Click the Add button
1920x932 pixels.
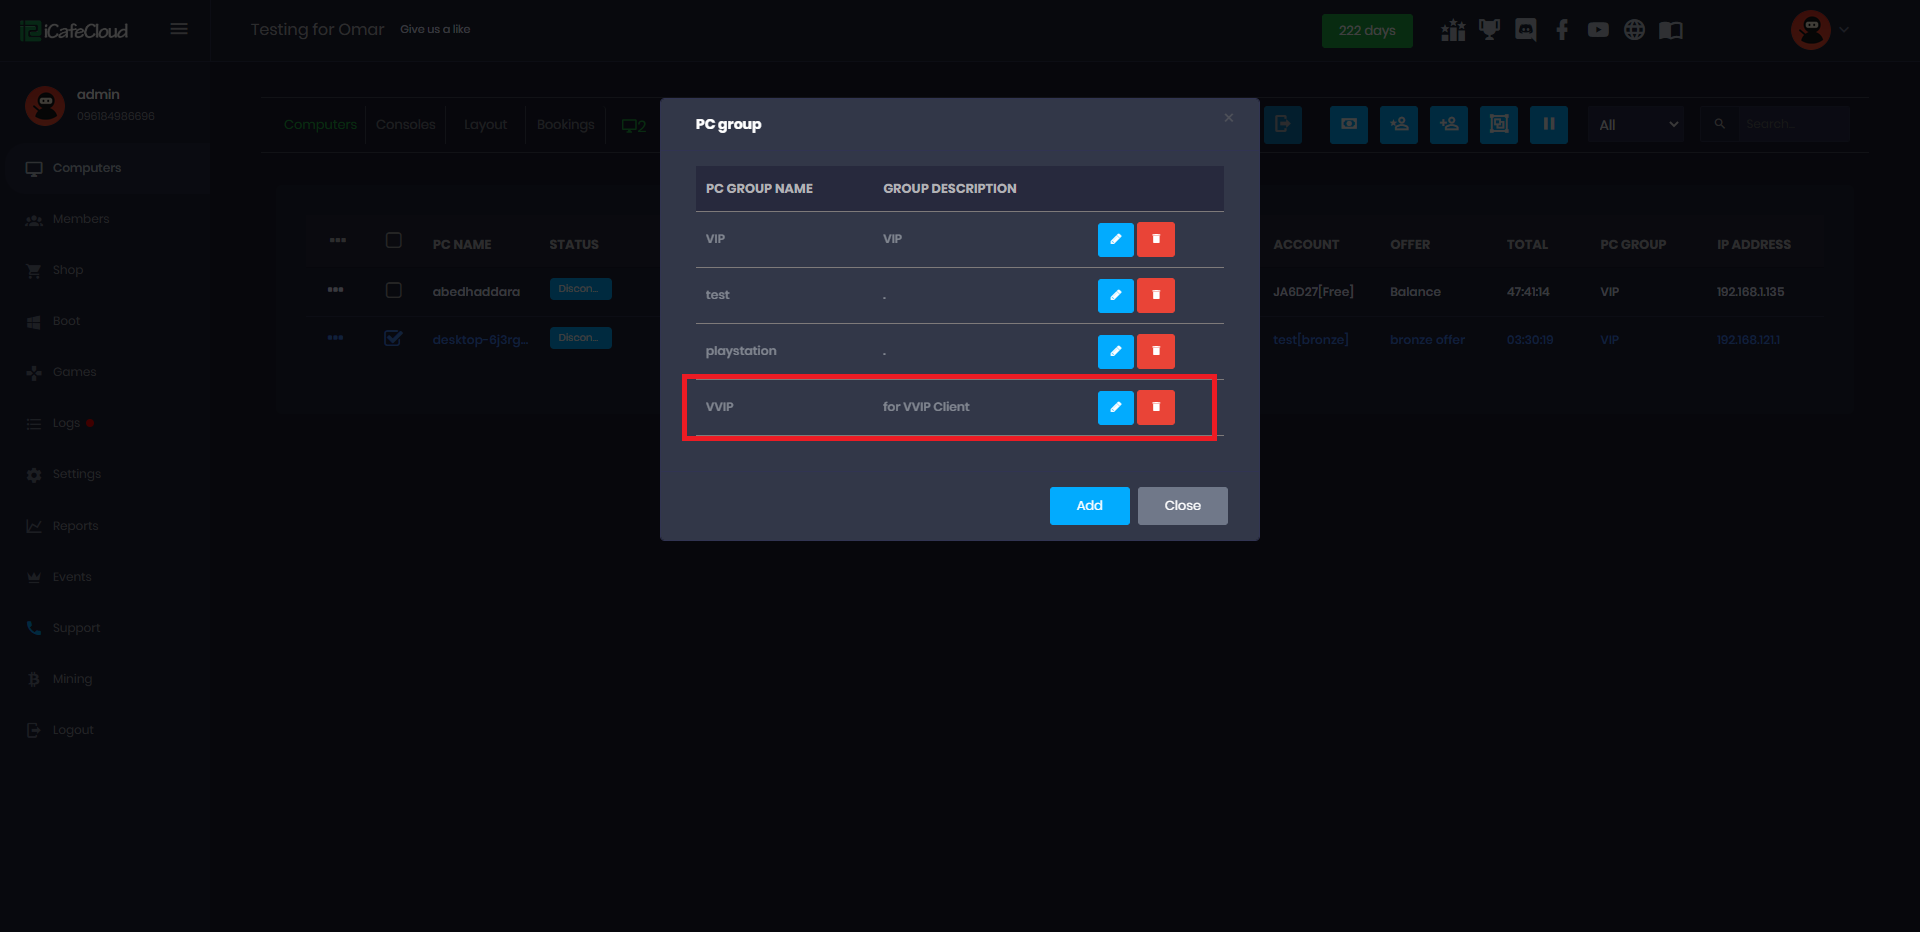(1089, 506)
